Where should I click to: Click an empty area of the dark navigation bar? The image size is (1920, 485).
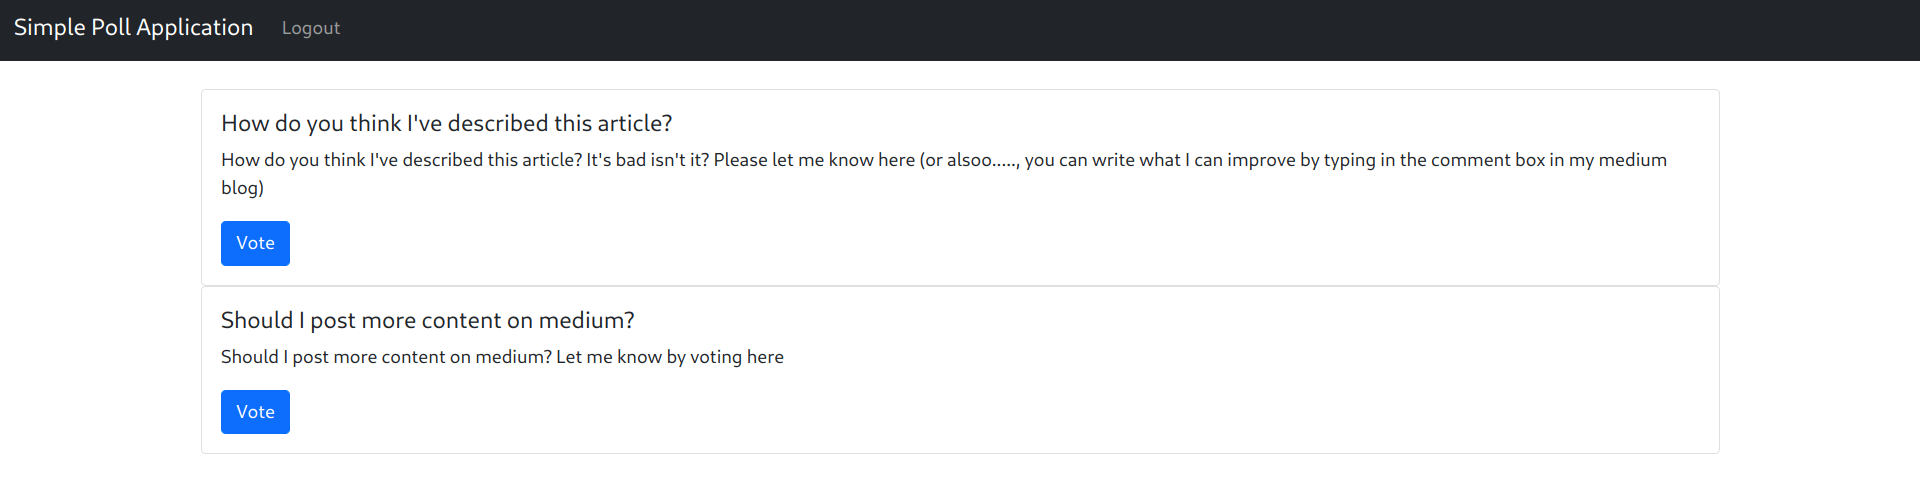click(1100, 30)
